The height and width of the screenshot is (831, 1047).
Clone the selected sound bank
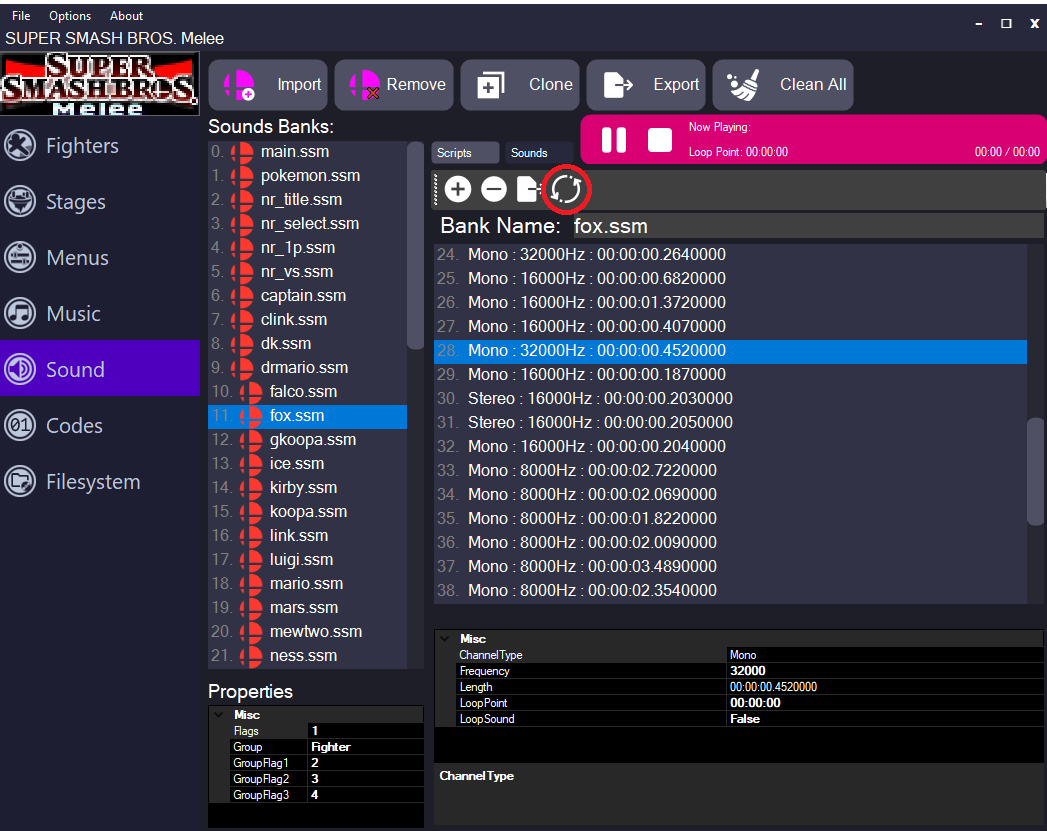[519, 85]
